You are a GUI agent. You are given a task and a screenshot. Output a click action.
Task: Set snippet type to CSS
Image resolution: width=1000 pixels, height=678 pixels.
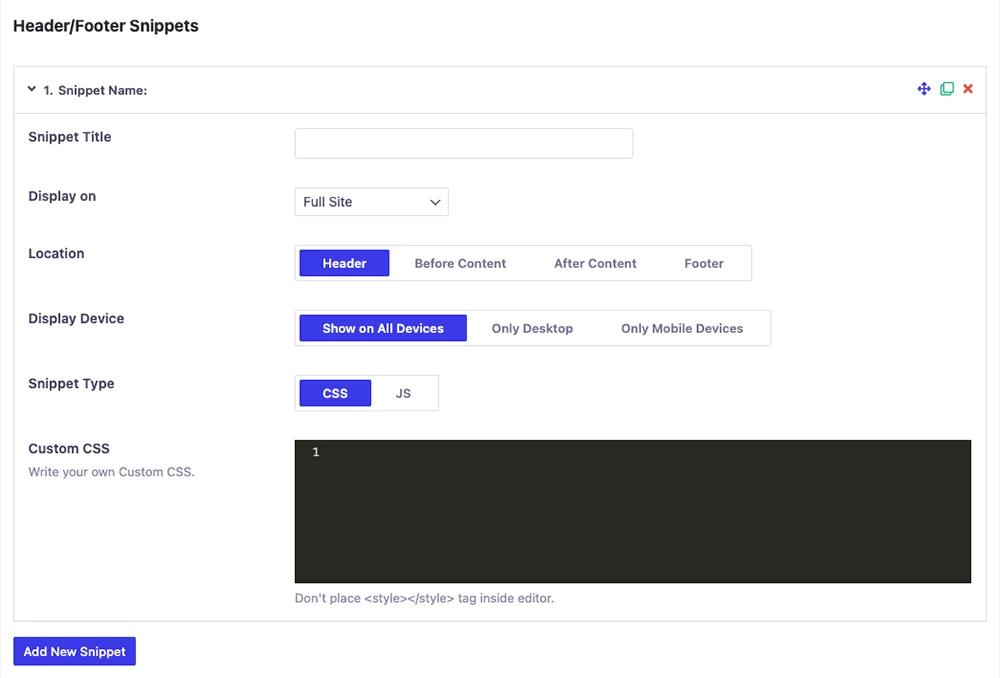click(x=335, y=393)
